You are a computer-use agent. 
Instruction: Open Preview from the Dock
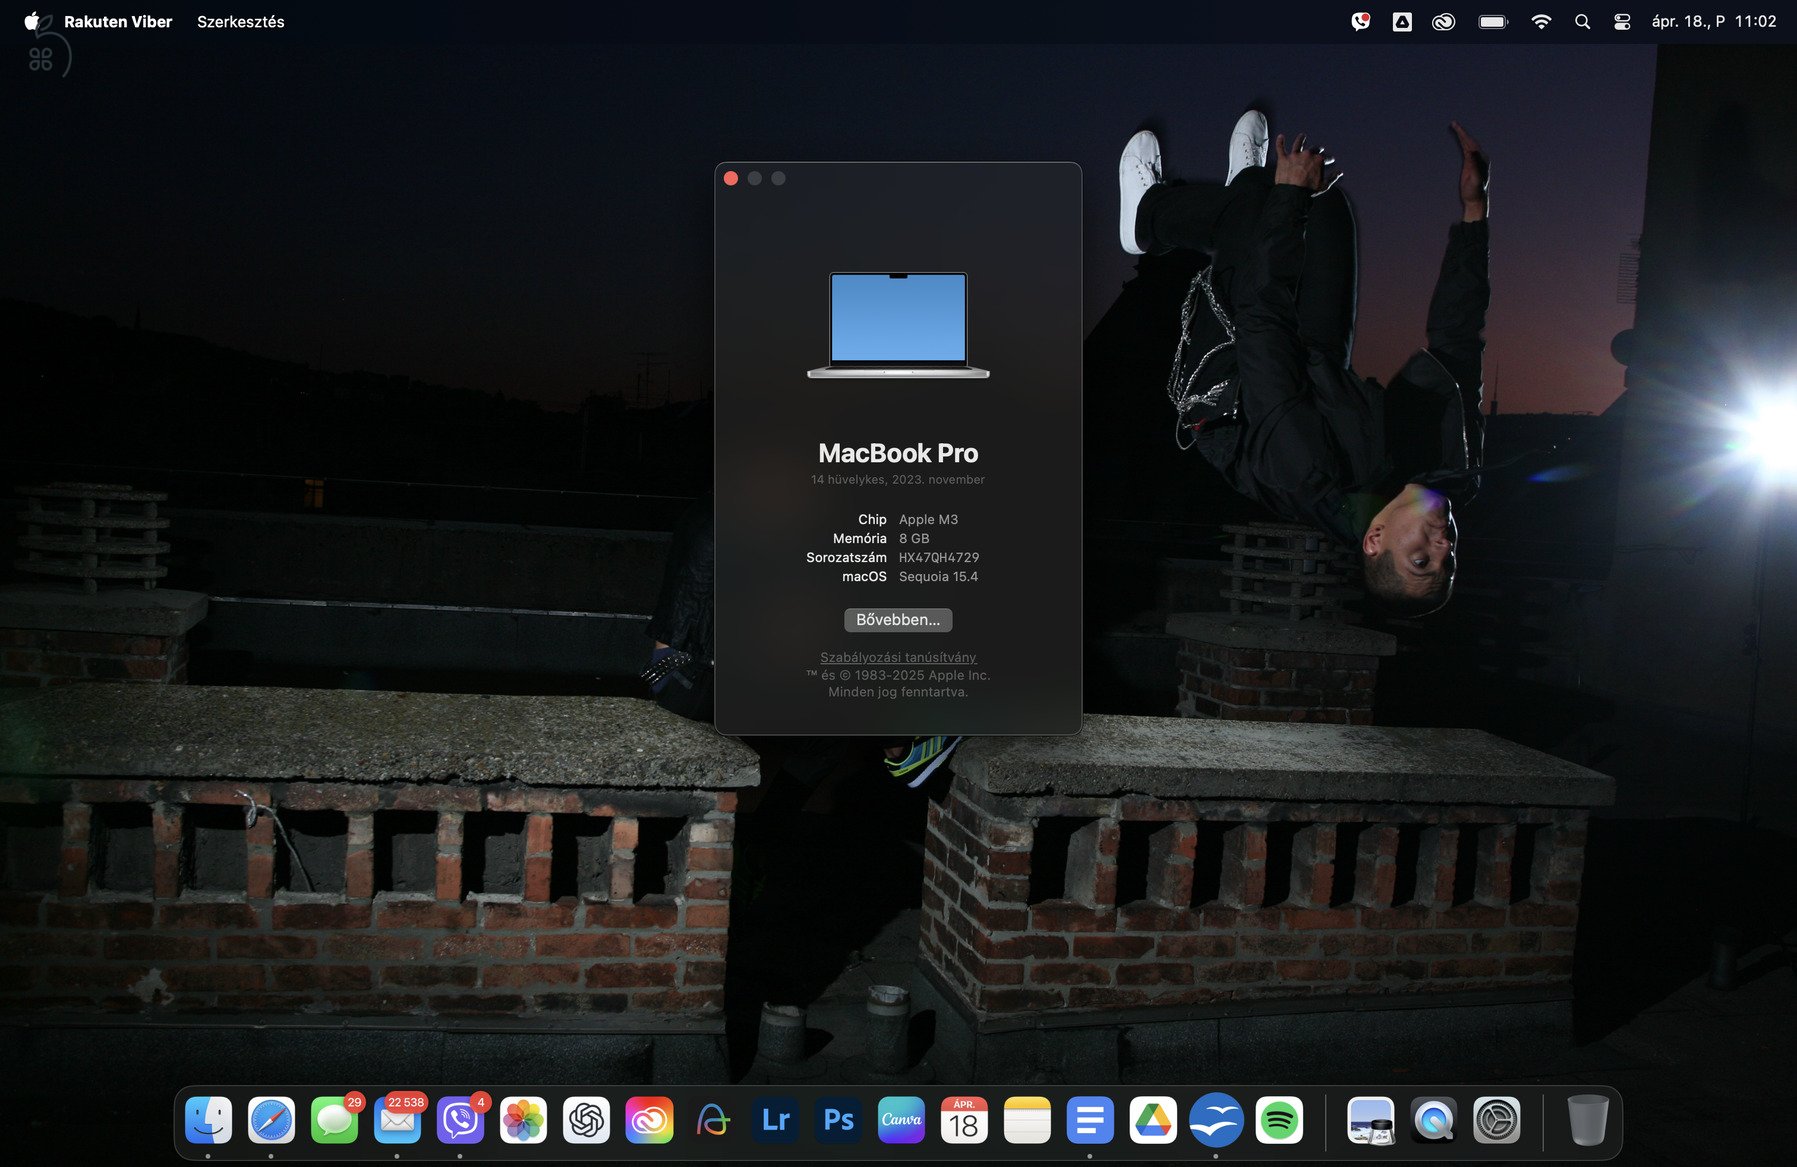coord(1371,1120)
